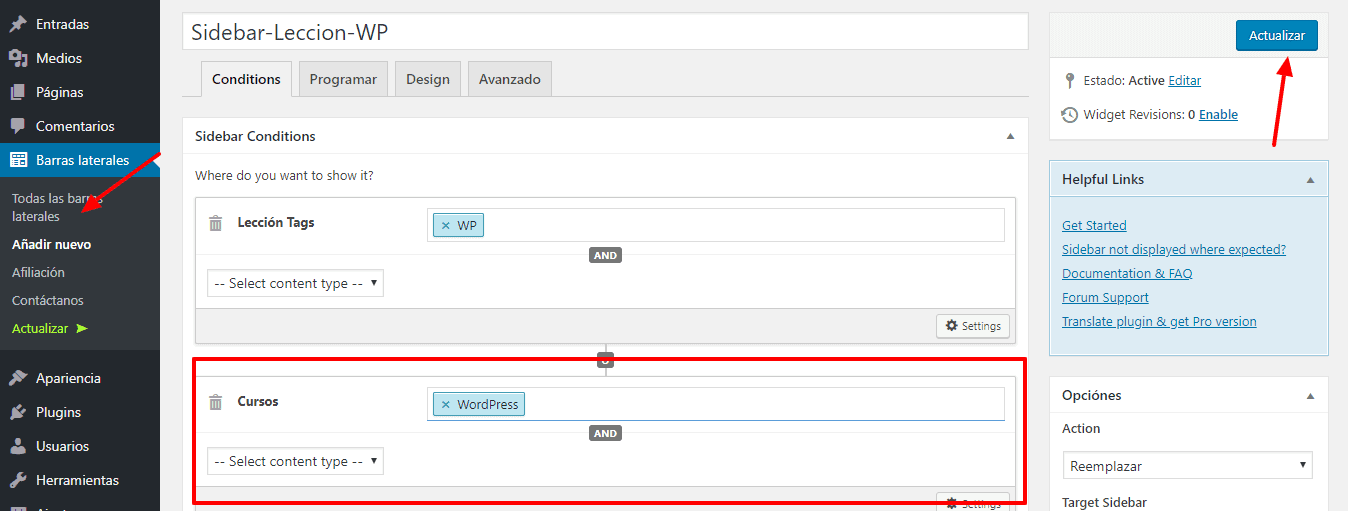Click the Comentarios speech bubble icon
The height and width of the screenshot is (511, 1348).
(18, 126)
